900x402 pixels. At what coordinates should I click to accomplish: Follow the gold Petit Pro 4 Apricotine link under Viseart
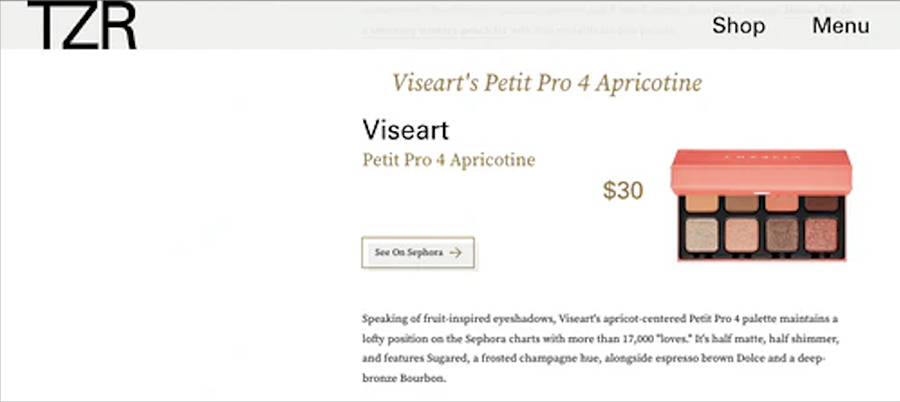pyautogui.click(x=448, y=160)
